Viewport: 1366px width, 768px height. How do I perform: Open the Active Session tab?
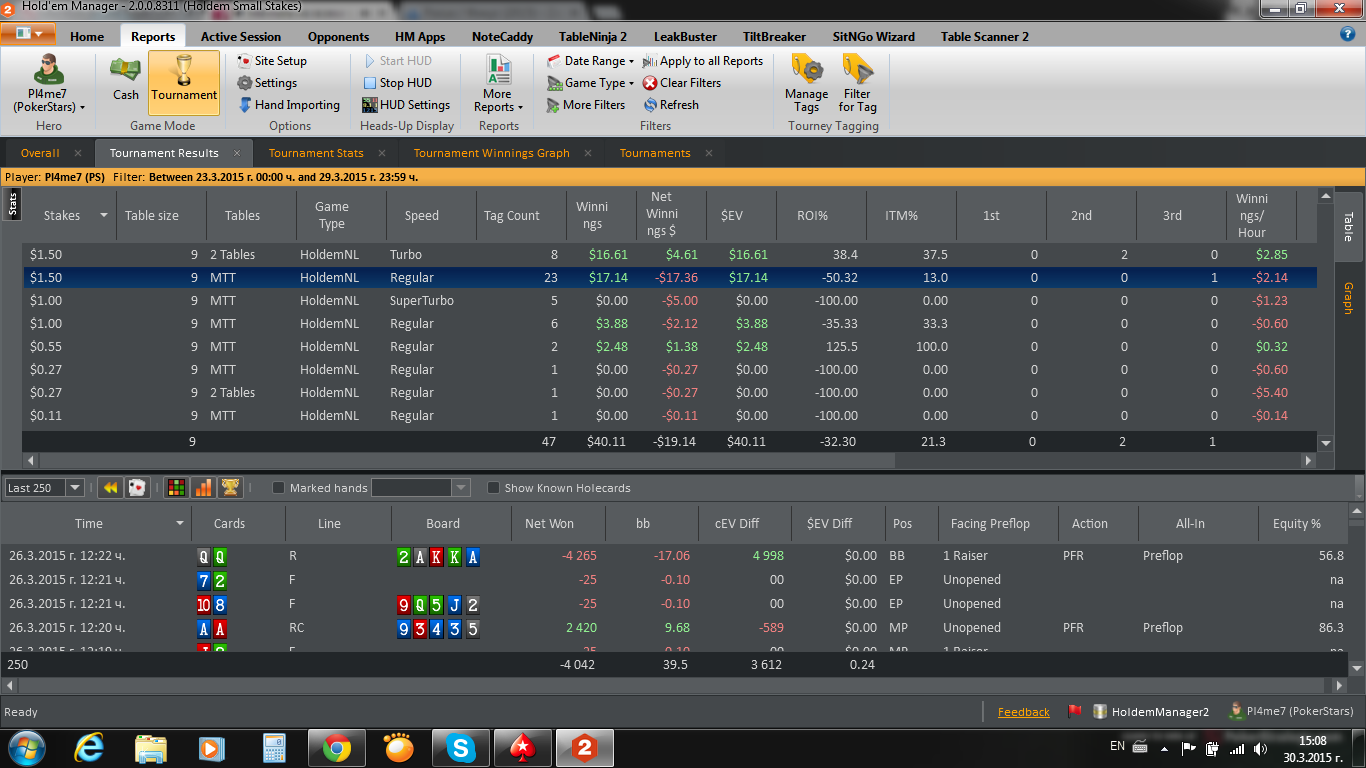[241, 37]
